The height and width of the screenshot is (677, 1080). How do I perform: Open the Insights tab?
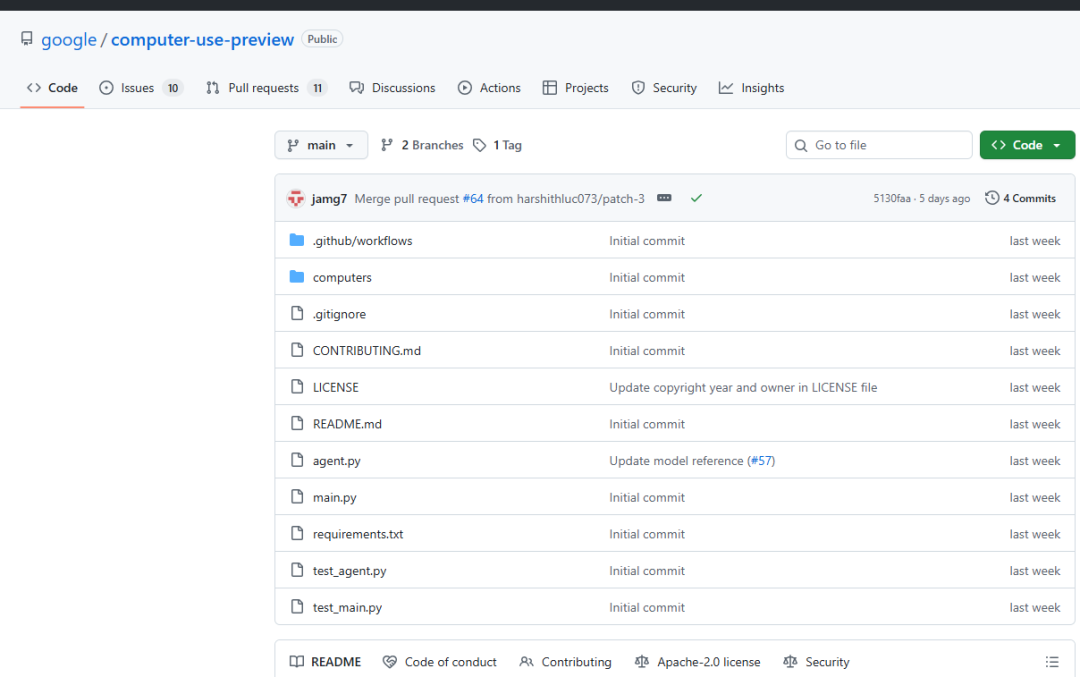(751, 88)
